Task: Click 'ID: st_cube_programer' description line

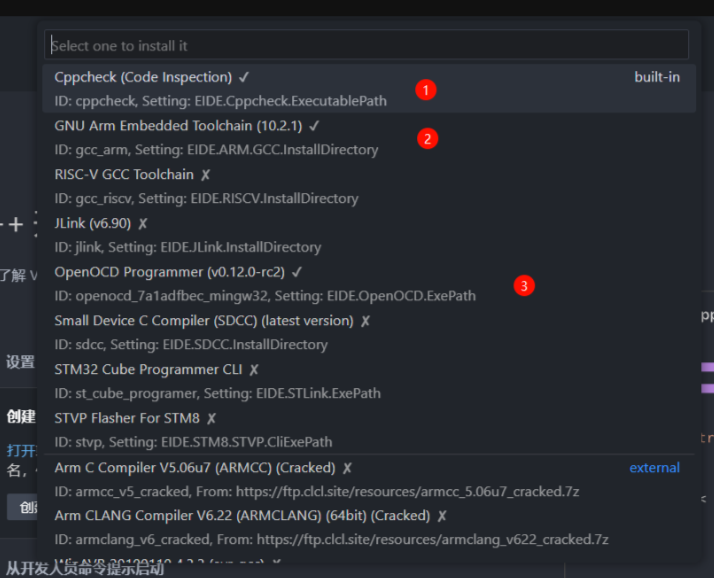Action: (217, 393)
